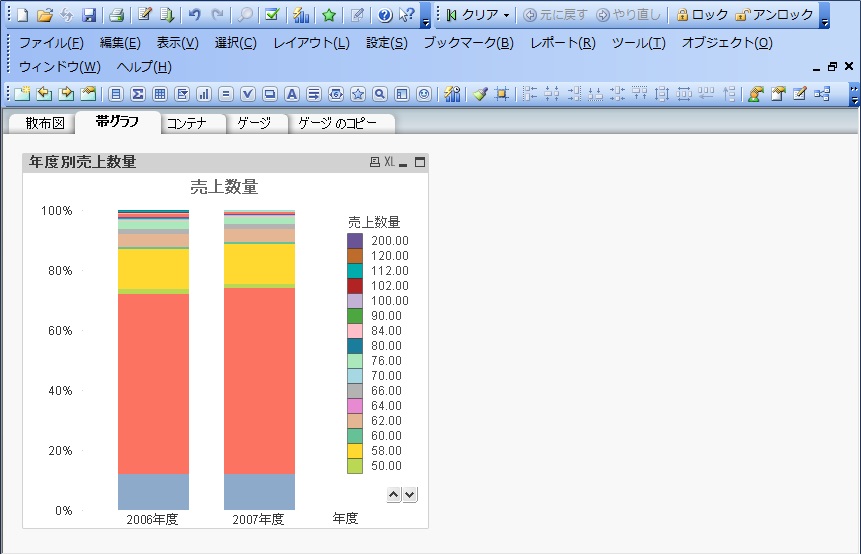Move the sheet right with the right-arrow sheet icon
The width and height of the screenshot is (861, 554).
(x=66, y=94)
